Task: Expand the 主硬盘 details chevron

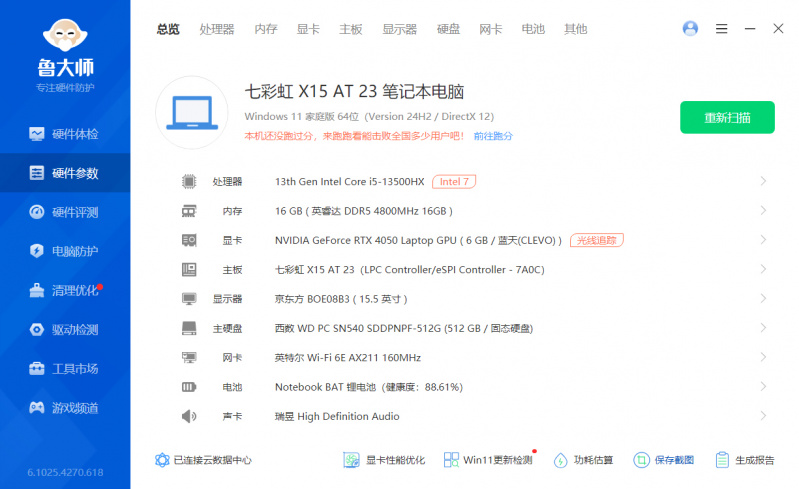Action: click(x=763, y=328)
